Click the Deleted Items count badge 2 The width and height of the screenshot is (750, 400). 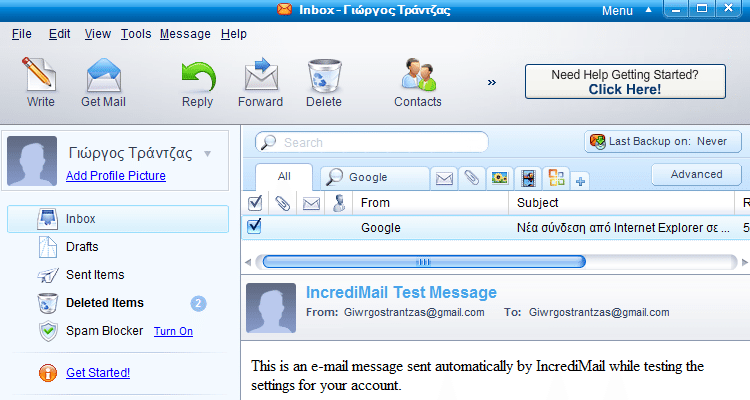tap(199, 303)
